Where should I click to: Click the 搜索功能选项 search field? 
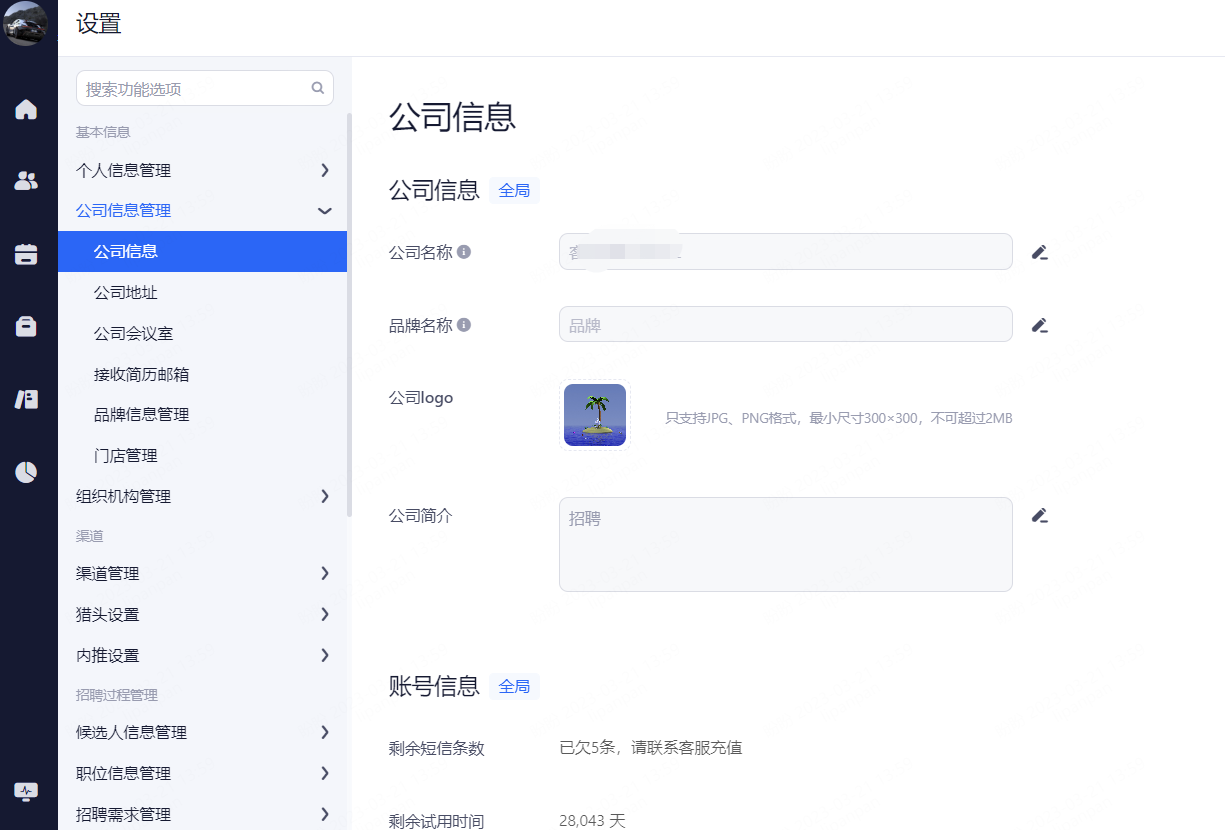(195, 89)
